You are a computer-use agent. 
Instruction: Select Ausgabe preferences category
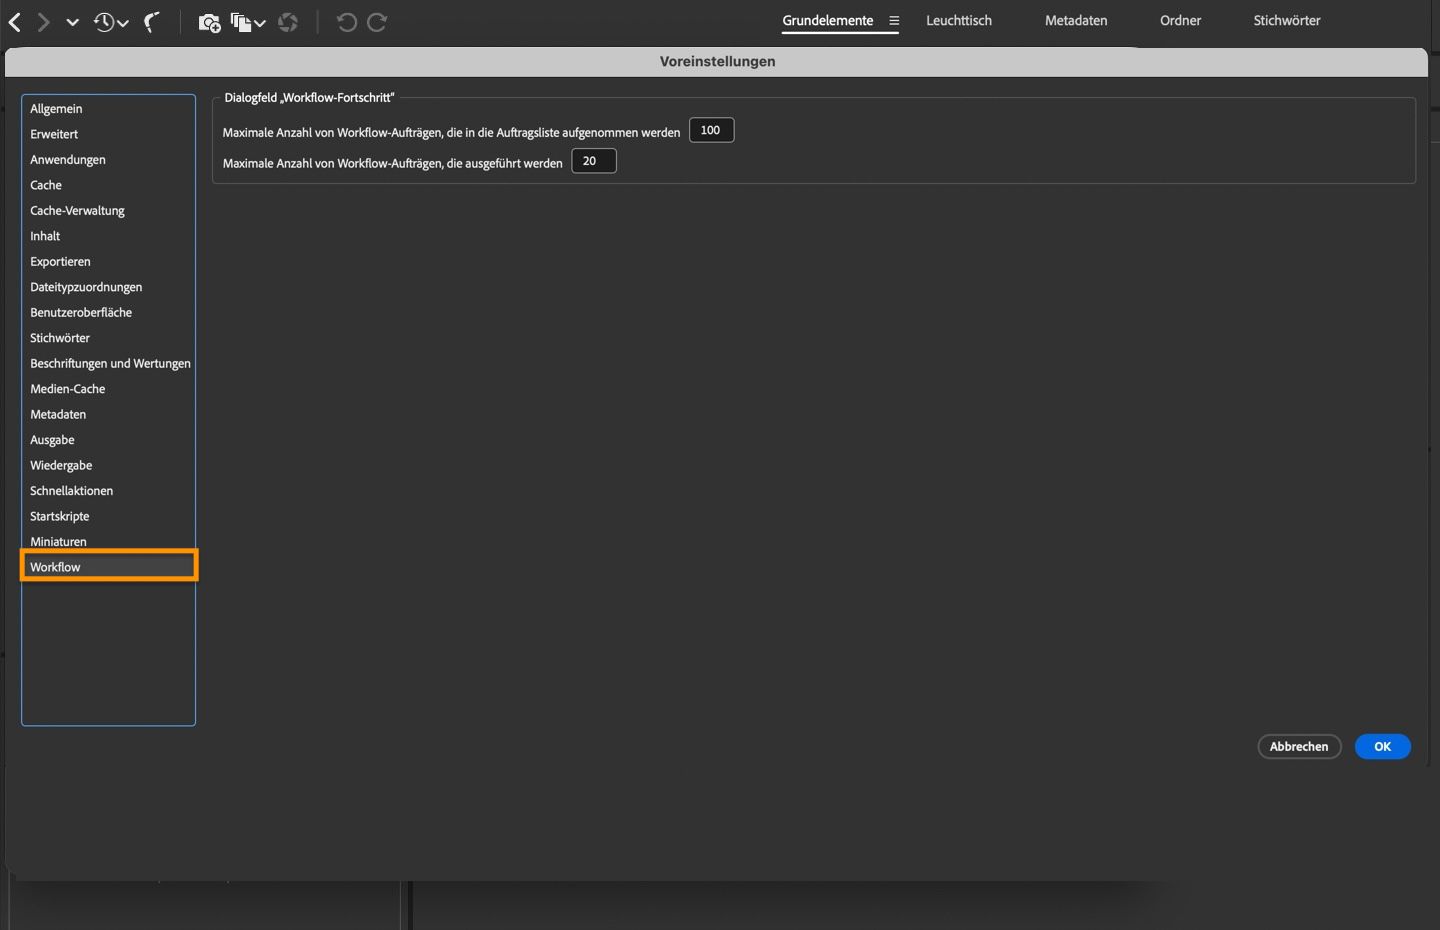108,440
